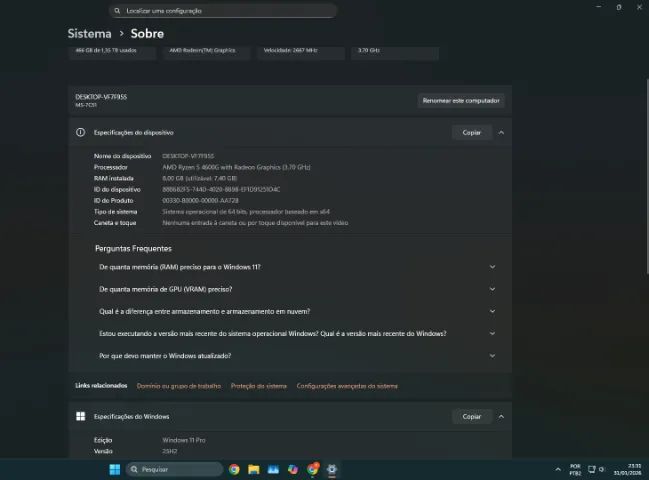
Task: Open the taskbar clock and date
Action: pos(627,469)
